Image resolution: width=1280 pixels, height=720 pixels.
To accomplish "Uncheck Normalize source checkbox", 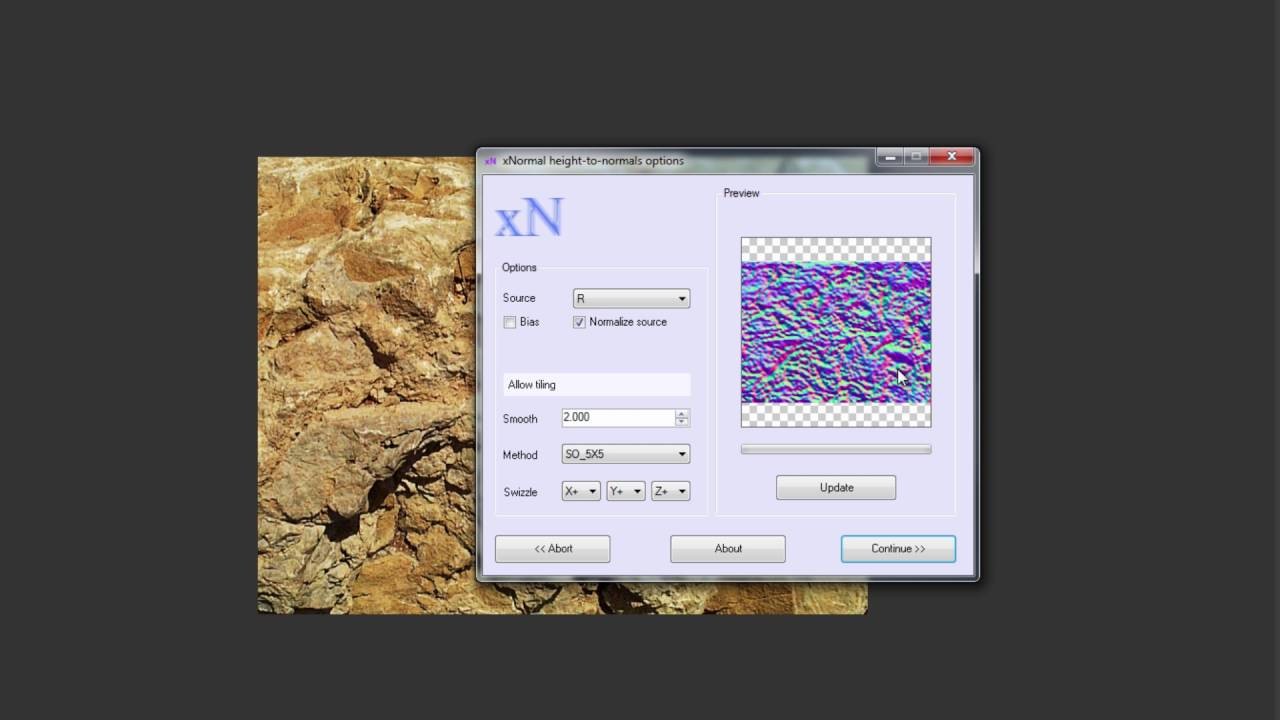I will [579, 322].
